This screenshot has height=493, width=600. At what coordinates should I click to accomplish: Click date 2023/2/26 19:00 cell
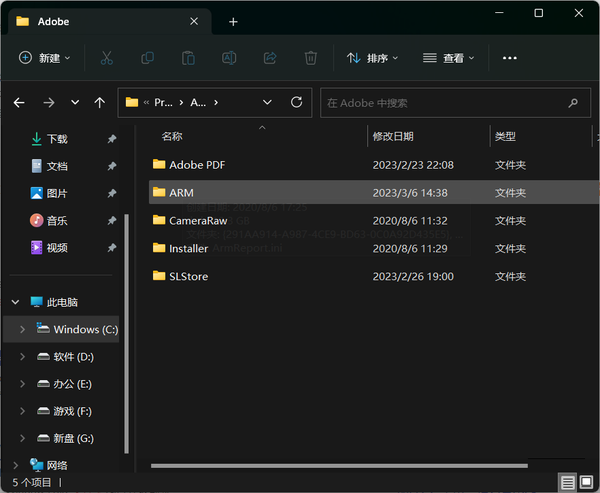(x=413, y=276)
